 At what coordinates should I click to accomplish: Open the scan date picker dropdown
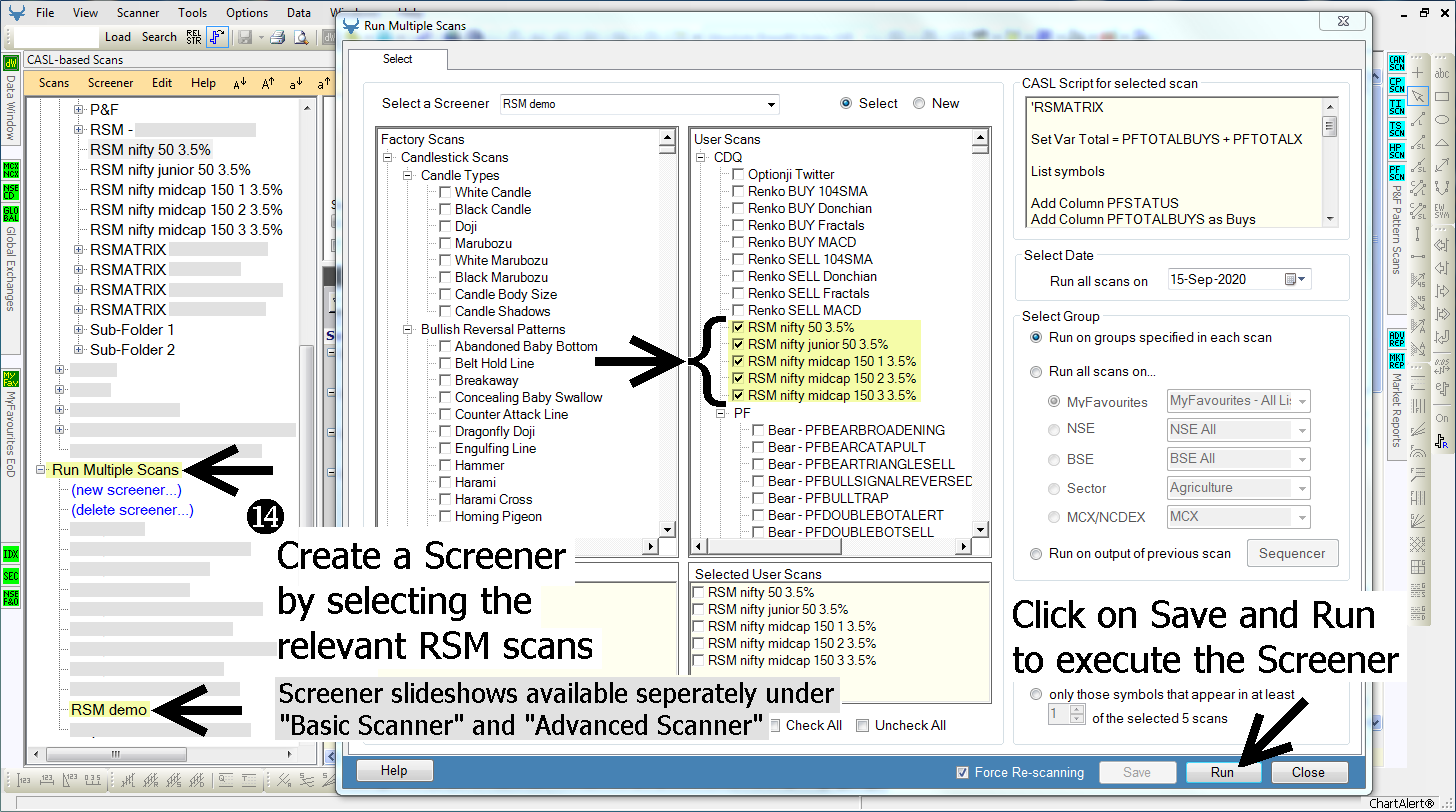[x=1295, y=280]
